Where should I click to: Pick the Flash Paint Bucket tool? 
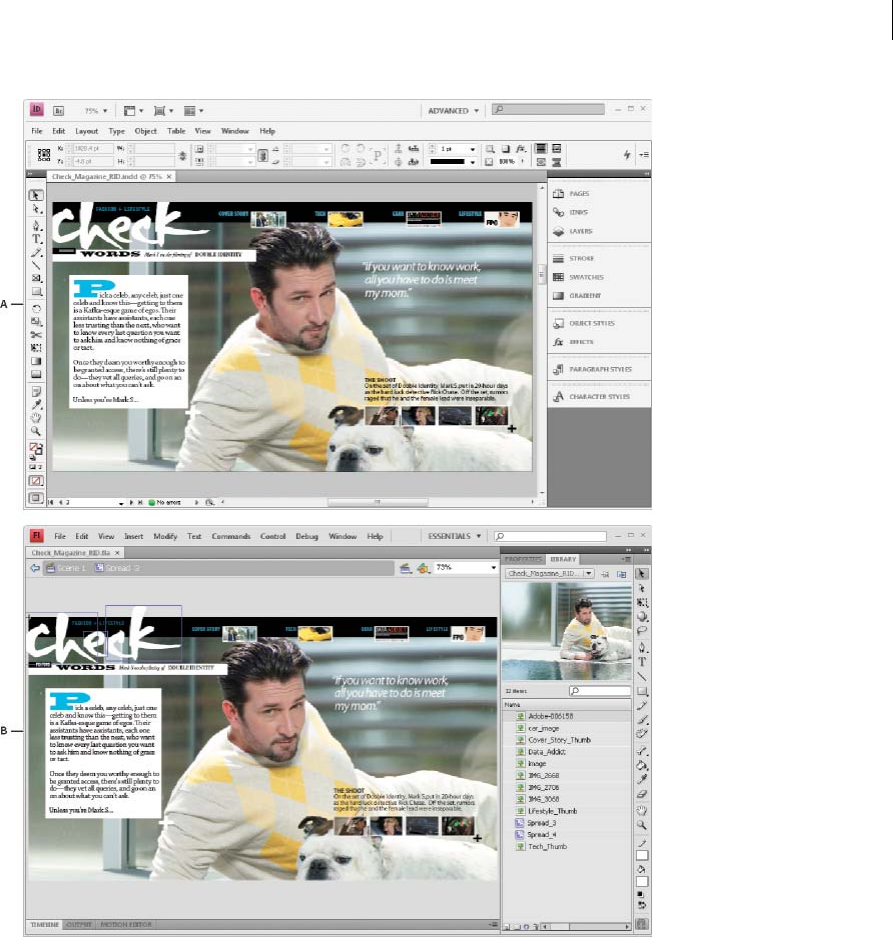(642, 765)
